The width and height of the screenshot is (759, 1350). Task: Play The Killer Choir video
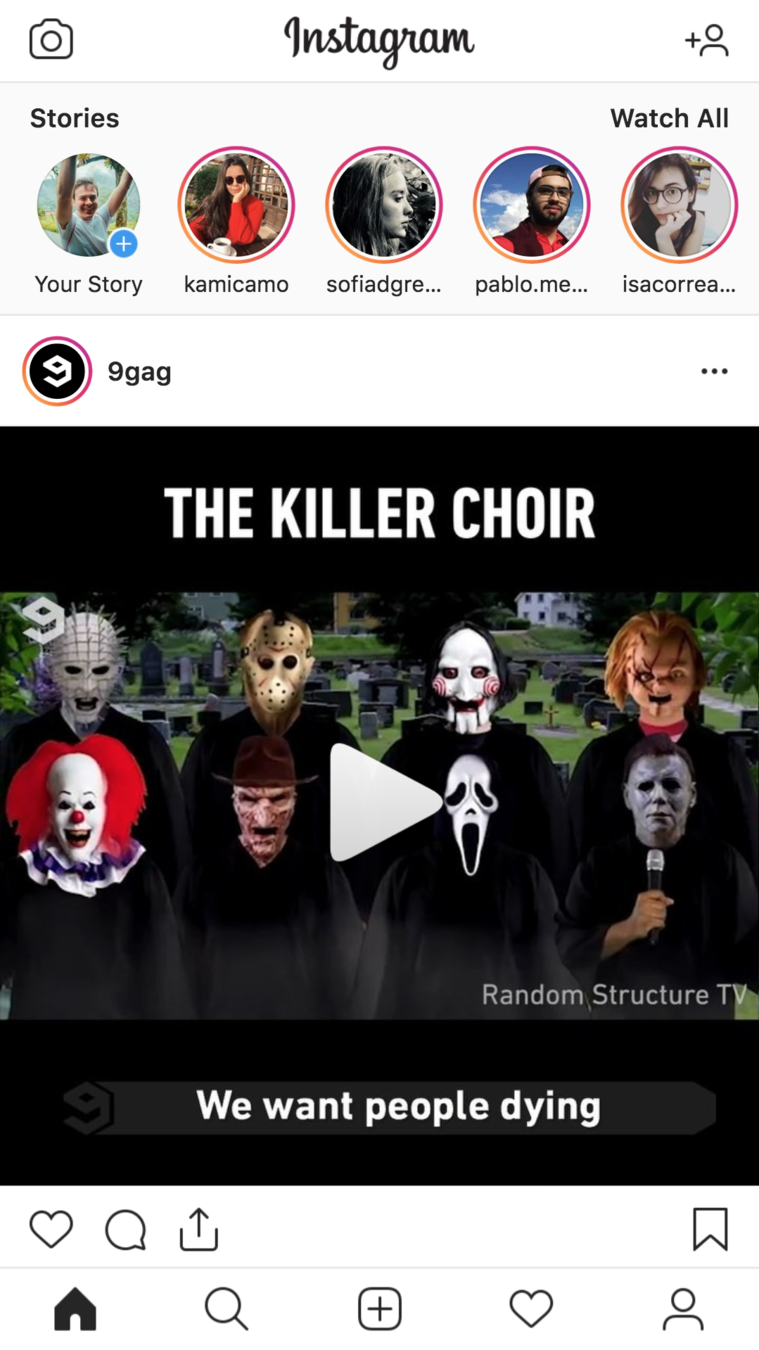pyautogui.click(x=385, y=802)
